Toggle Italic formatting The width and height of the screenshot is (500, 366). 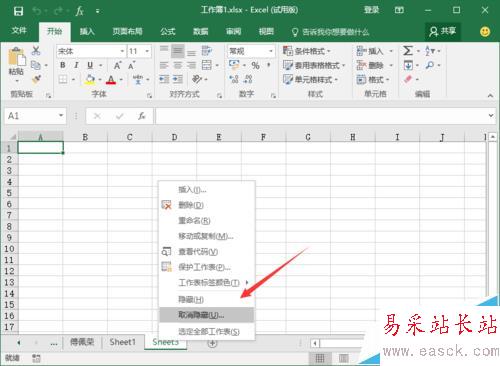click(x=76, y=65)
